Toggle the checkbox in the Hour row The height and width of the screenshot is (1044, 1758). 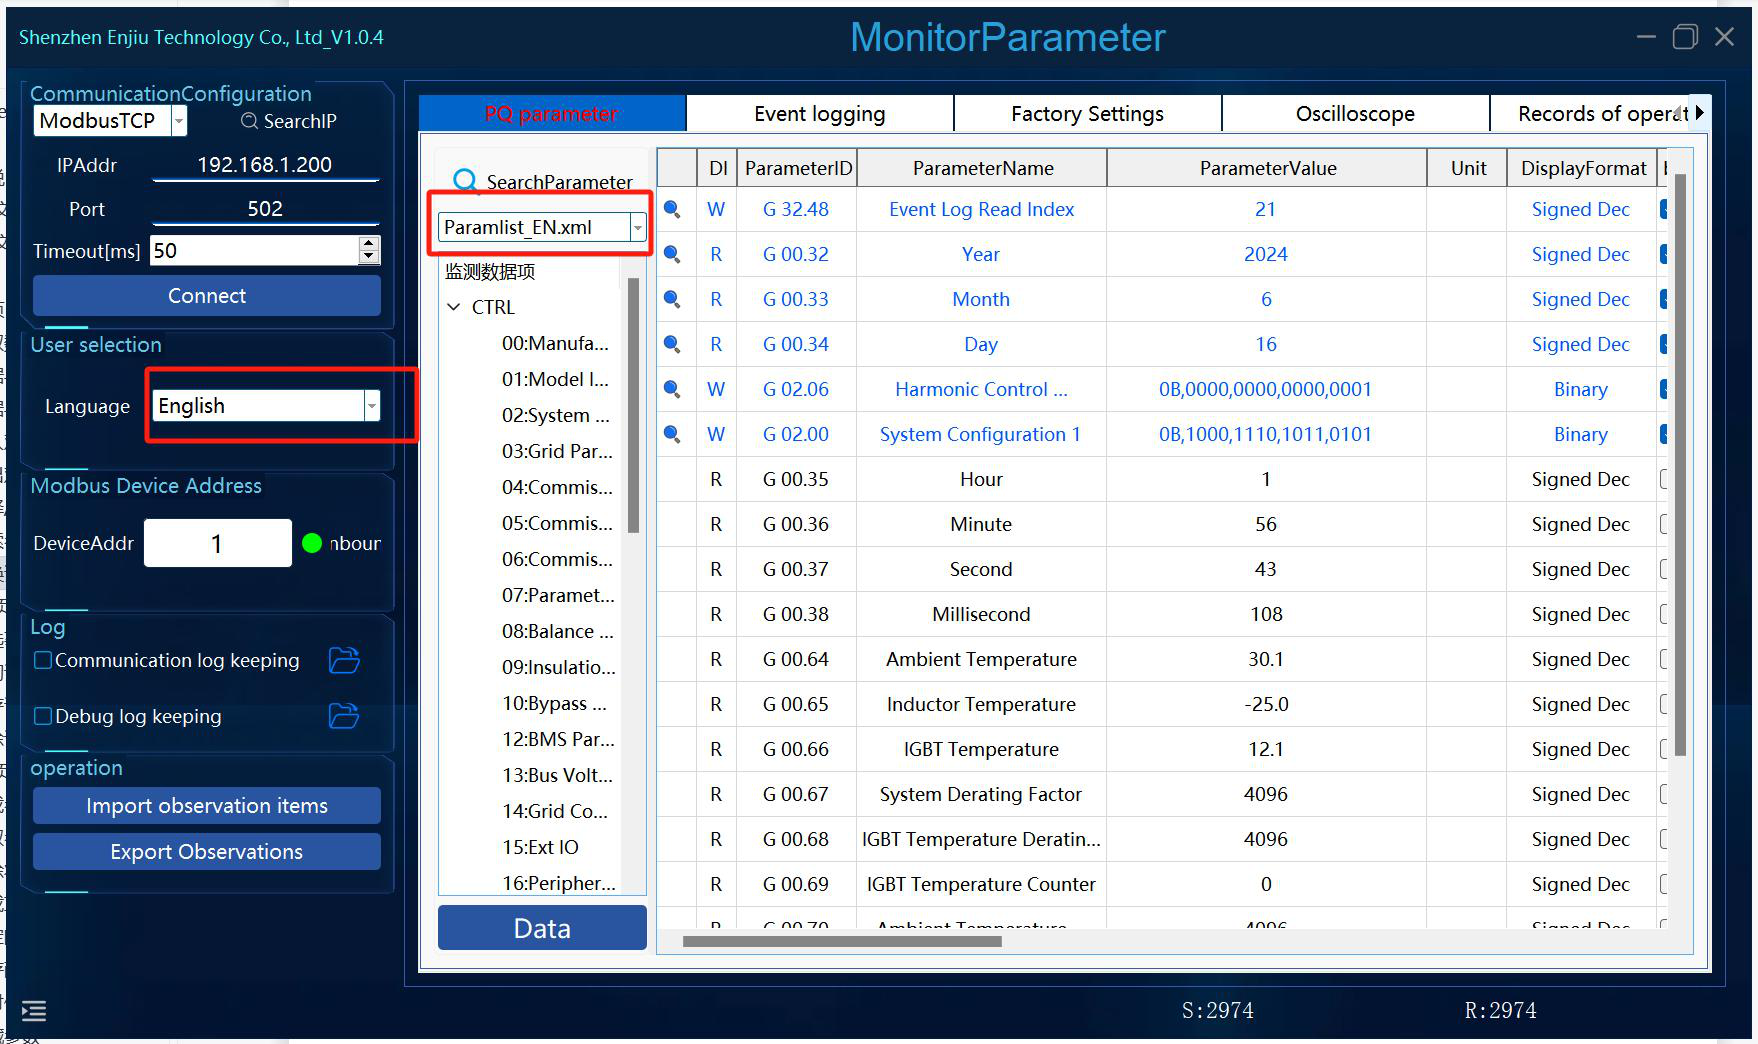coord(1664,479)
